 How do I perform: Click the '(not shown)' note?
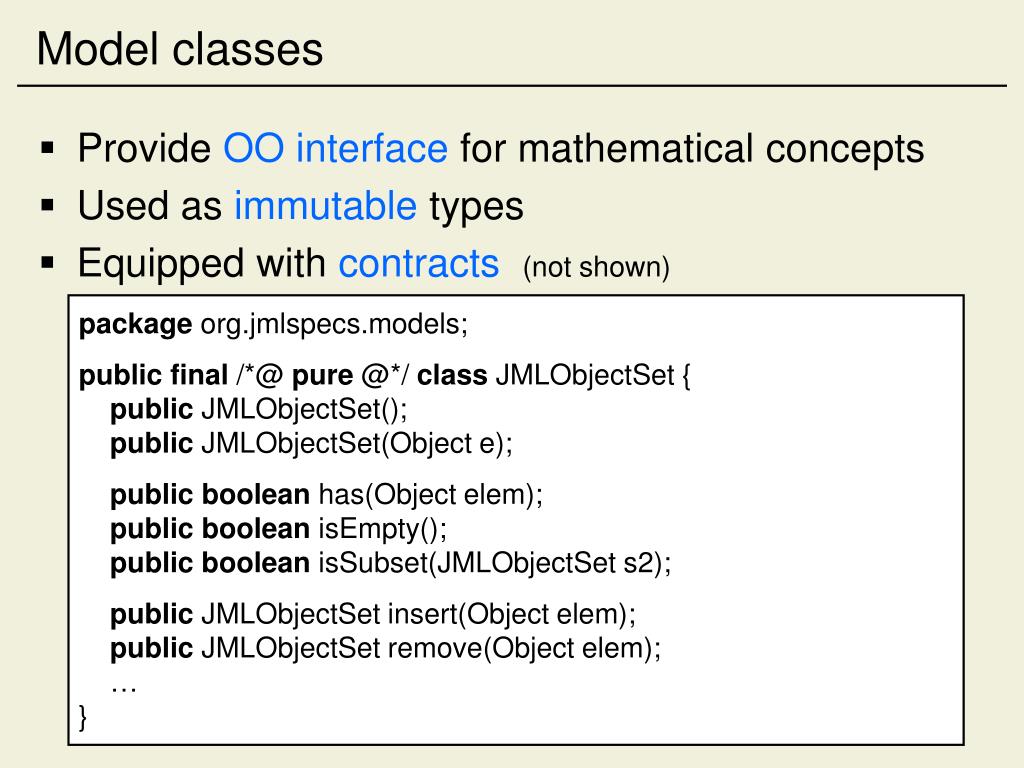[596, 267]
